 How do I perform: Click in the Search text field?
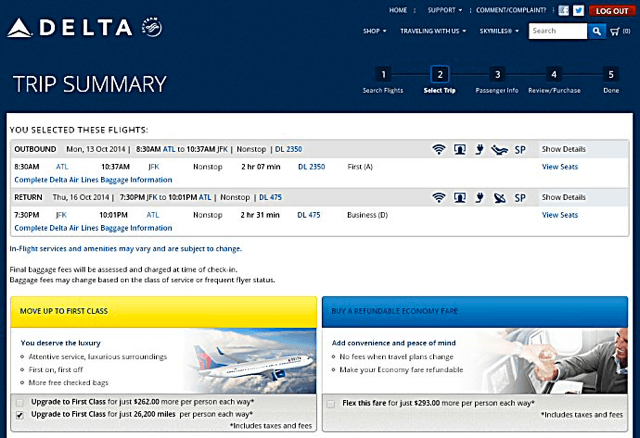[x=558, y=31]
